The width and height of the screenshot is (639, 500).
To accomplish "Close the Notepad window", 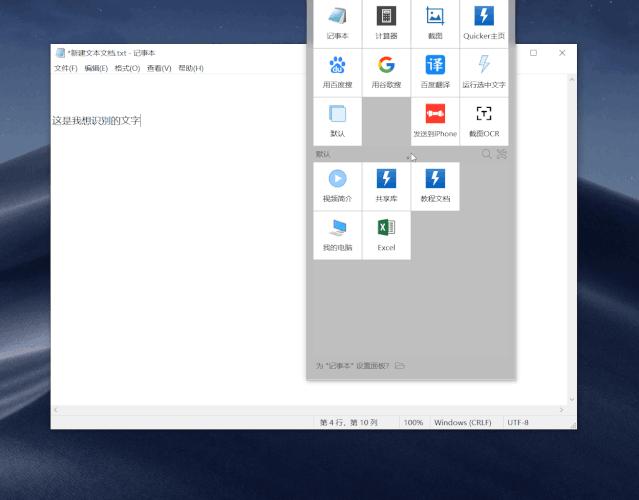I will 562,53.
